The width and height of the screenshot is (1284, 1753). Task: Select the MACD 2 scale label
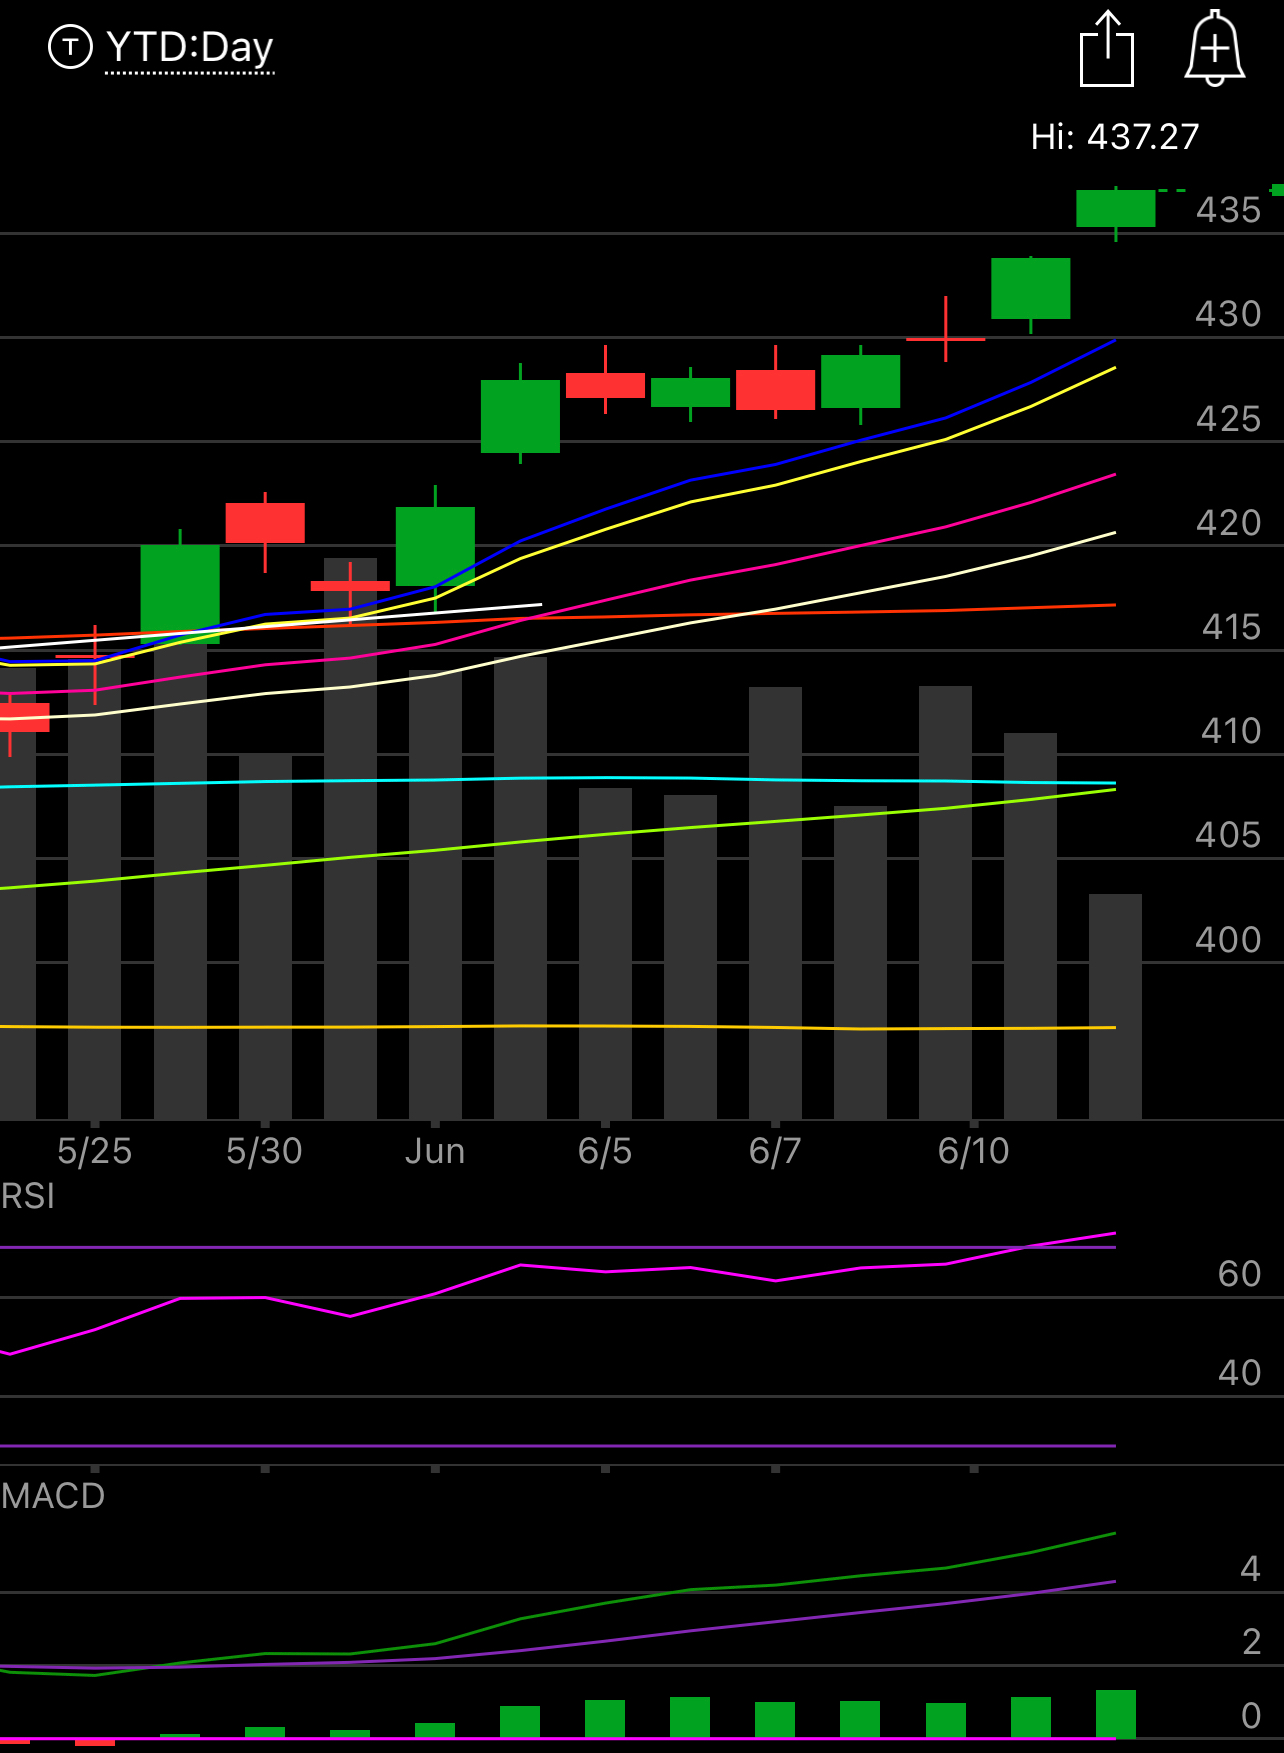[x=1251, y=1642]
